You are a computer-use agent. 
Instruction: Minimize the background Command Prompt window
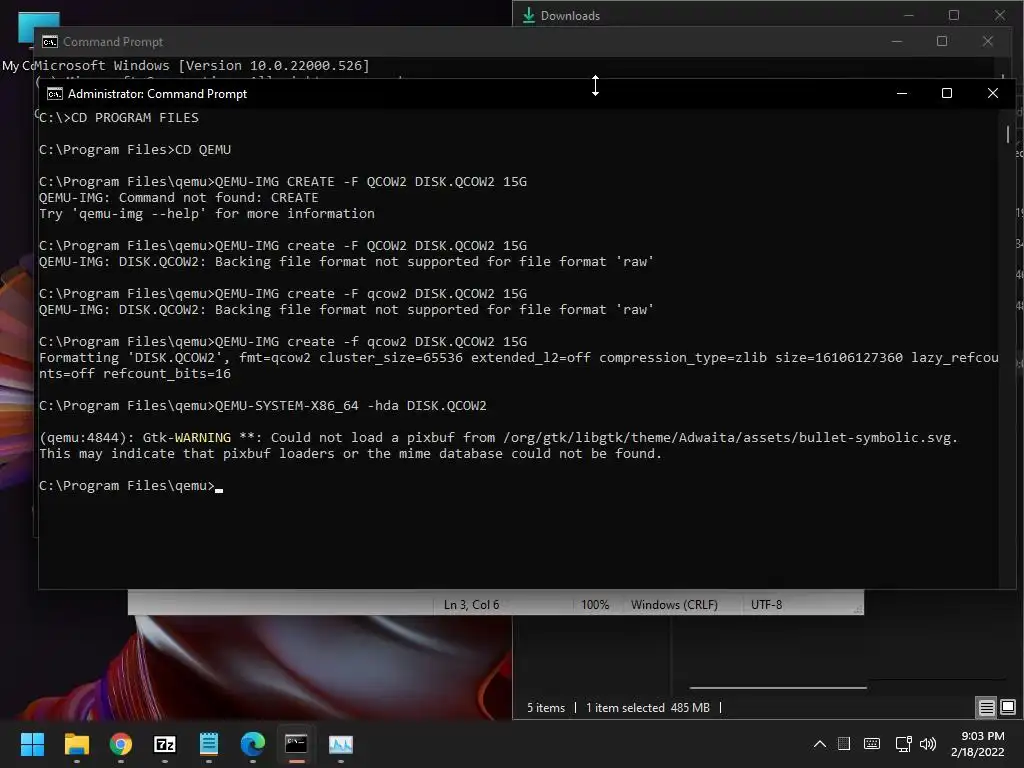click(897, 41)
